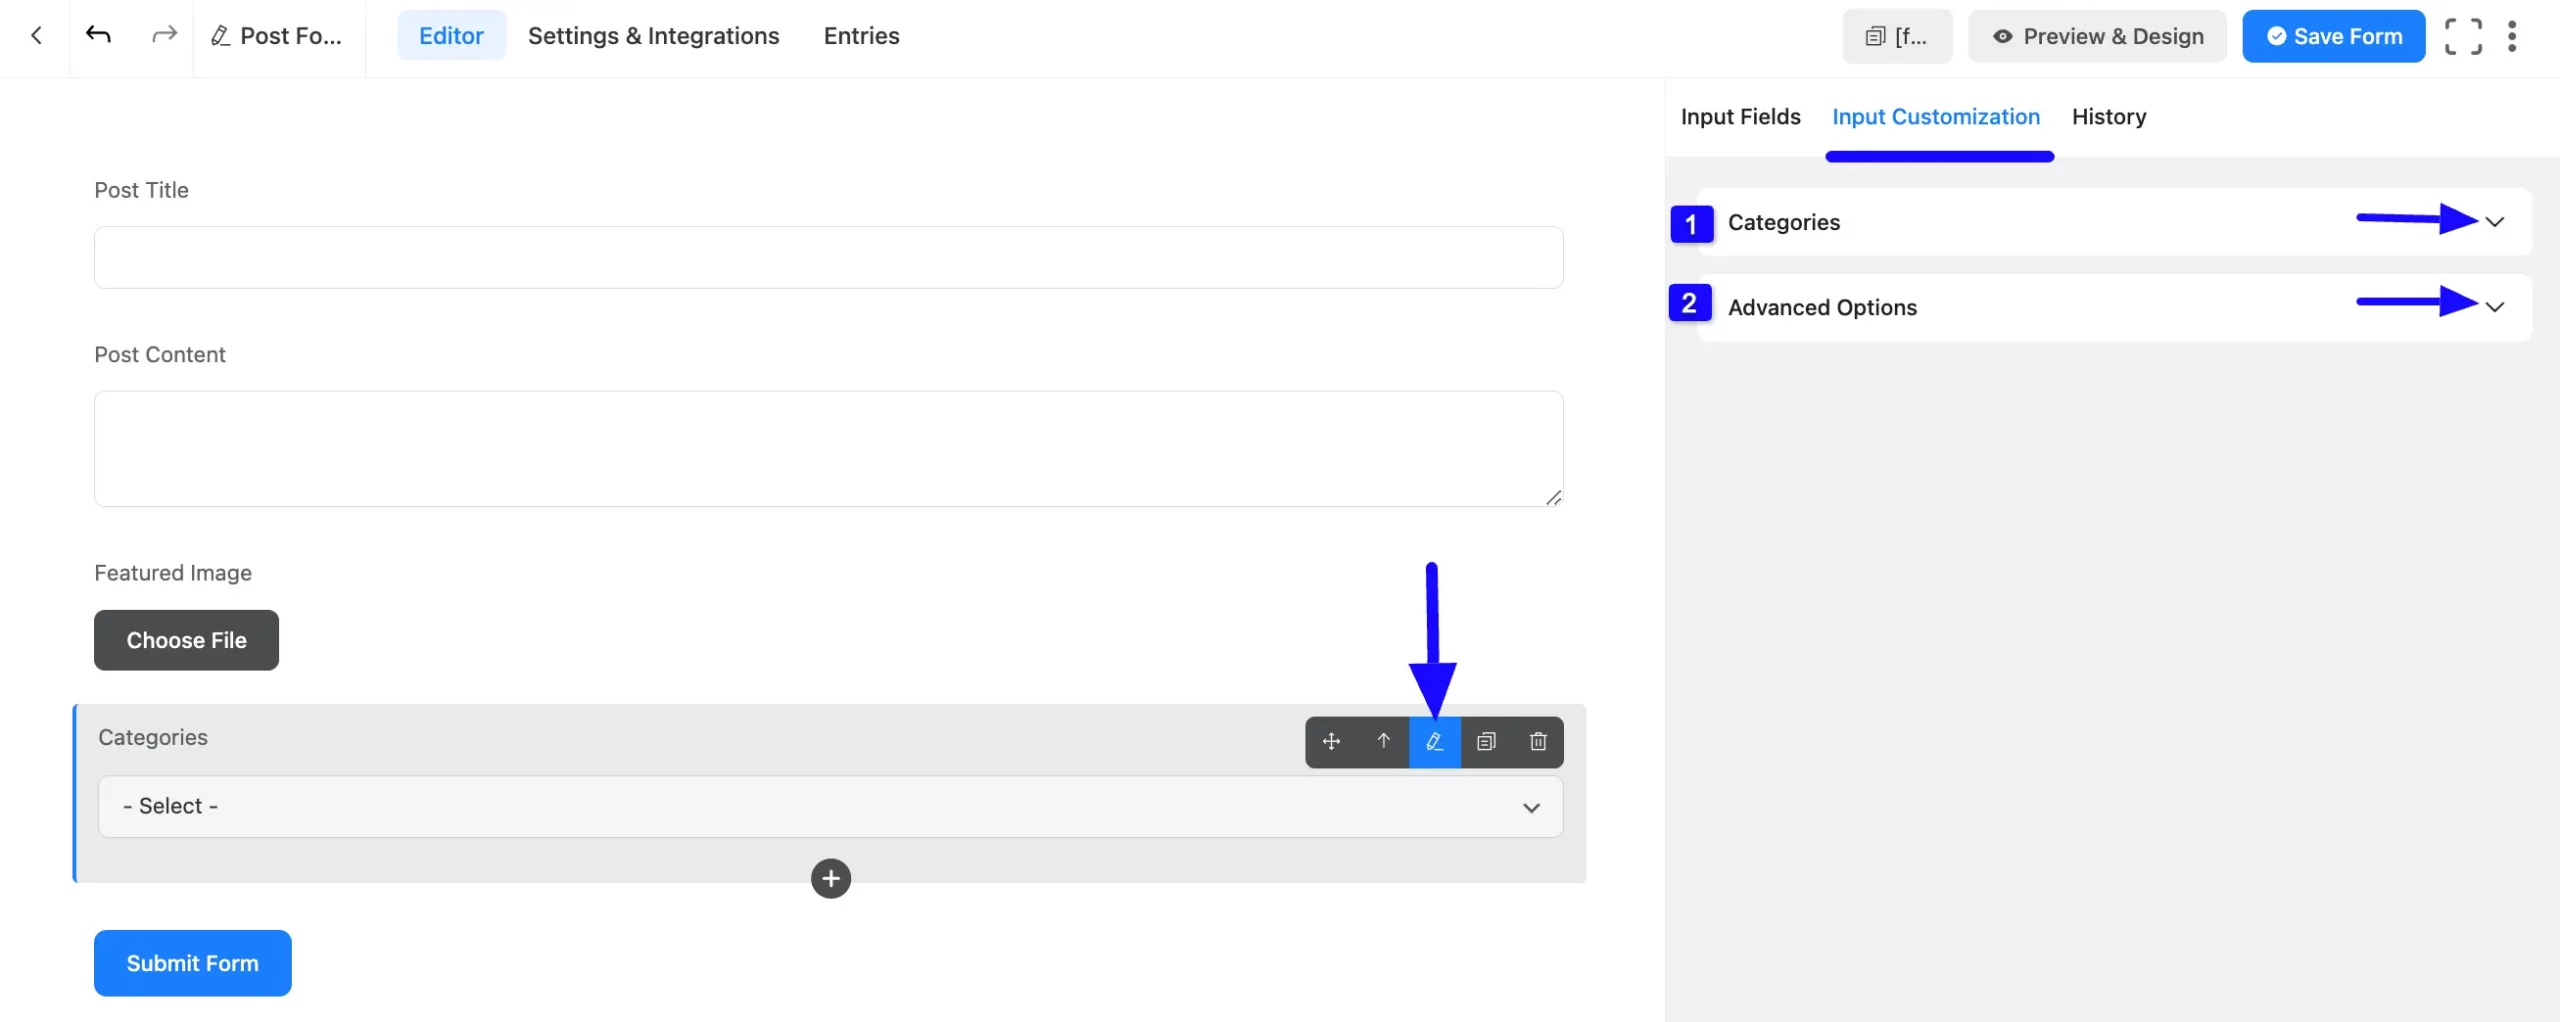The width and height of the screenshot is (2560, 1022).
Task: Click the Submit Form button
Action: coord(192,963)
